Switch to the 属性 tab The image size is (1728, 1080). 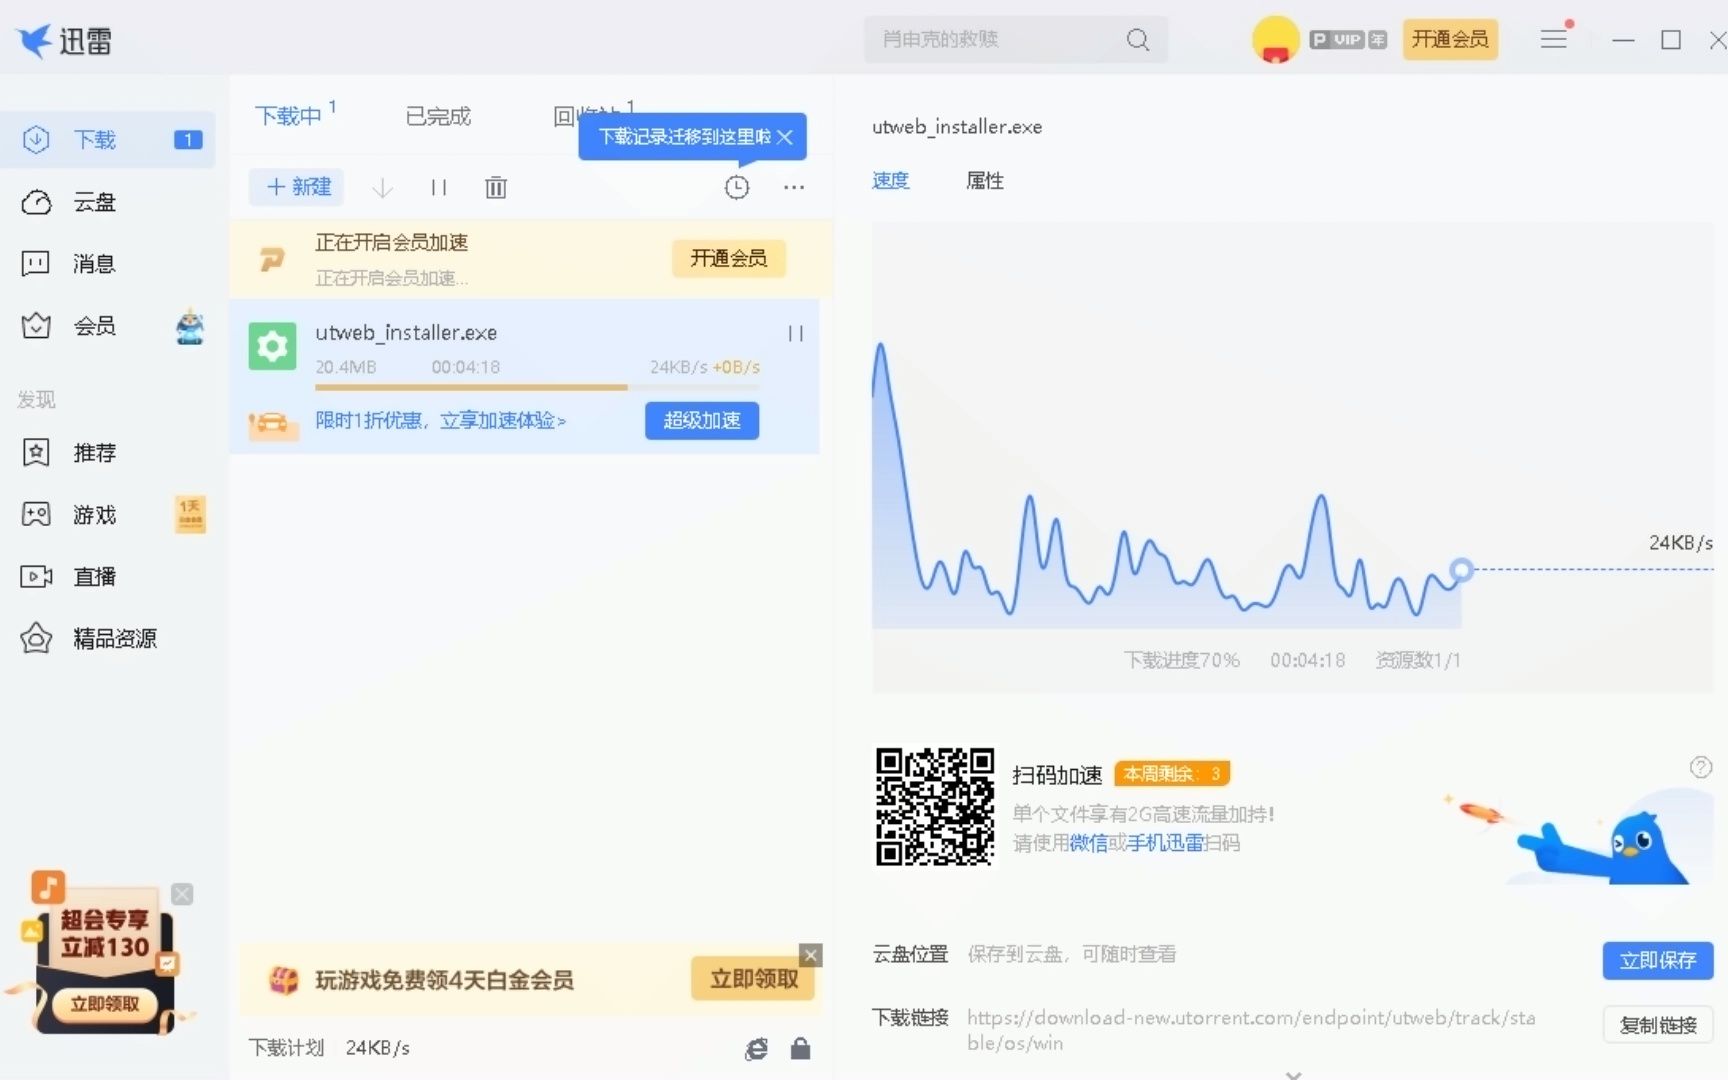click(985, 181)
